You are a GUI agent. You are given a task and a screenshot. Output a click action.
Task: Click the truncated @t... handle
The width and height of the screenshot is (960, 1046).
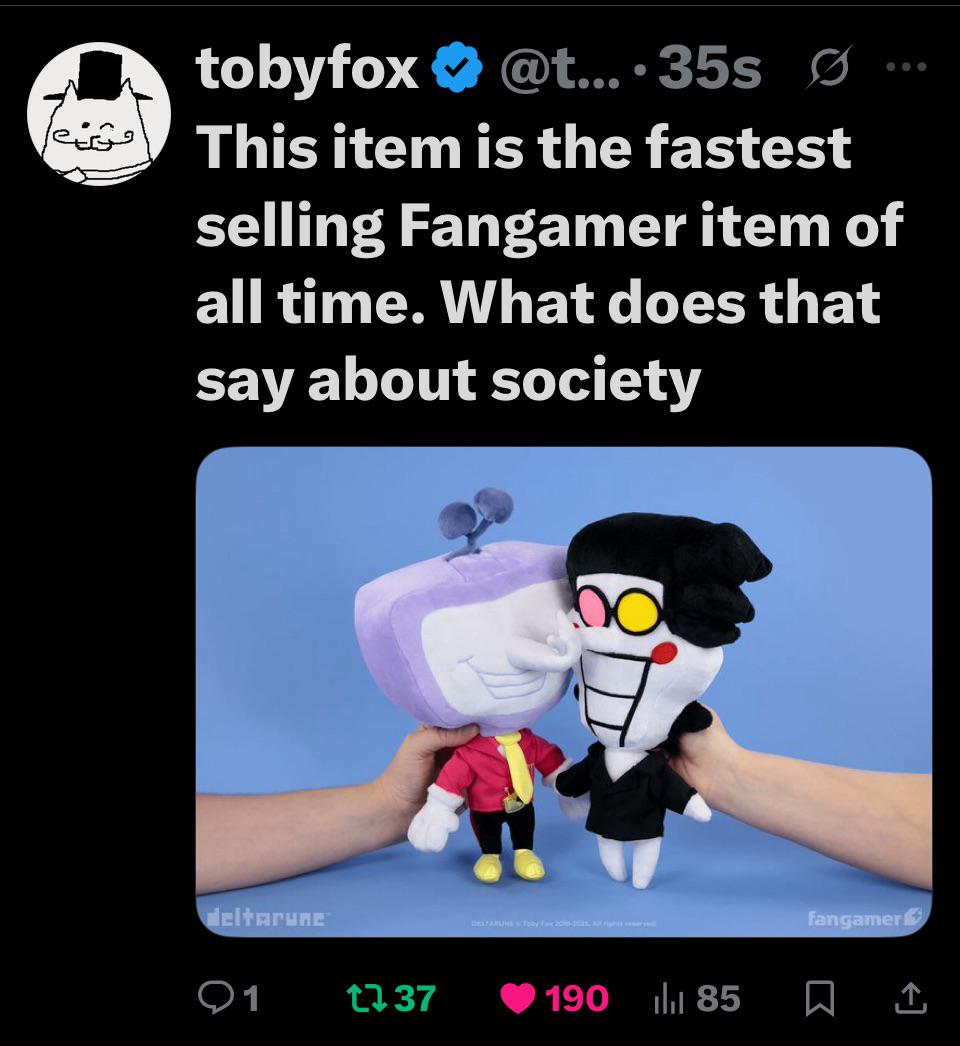point(560,69)
